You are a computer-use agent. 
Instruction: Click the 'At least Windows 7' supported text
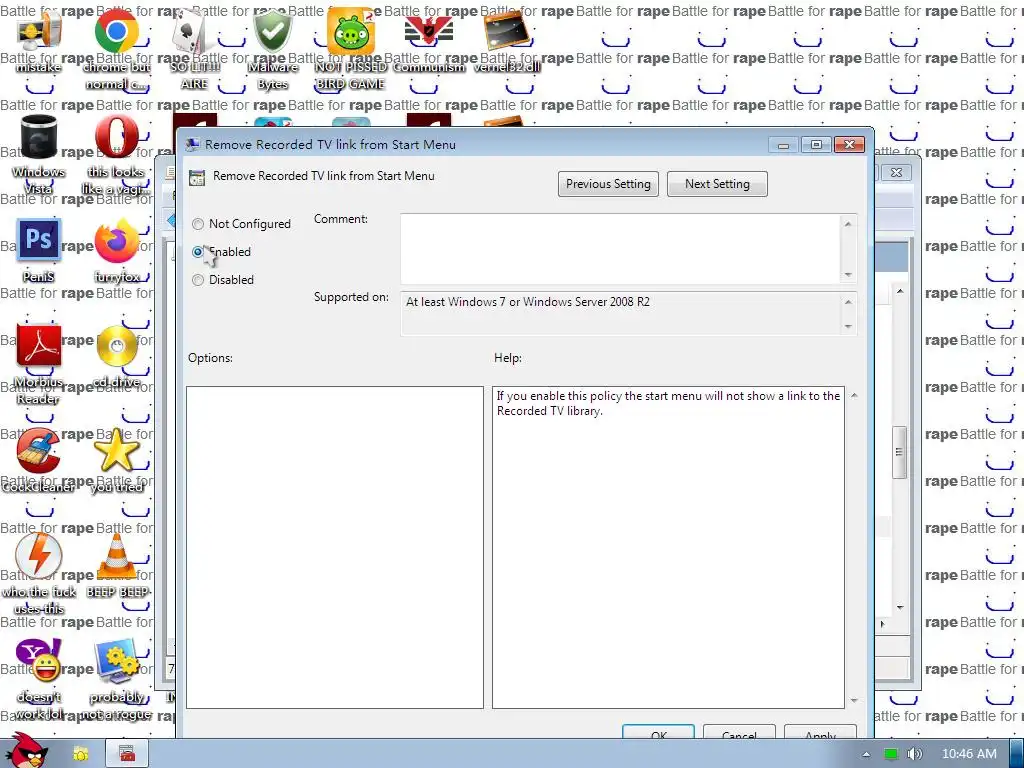tap(528, 302)
